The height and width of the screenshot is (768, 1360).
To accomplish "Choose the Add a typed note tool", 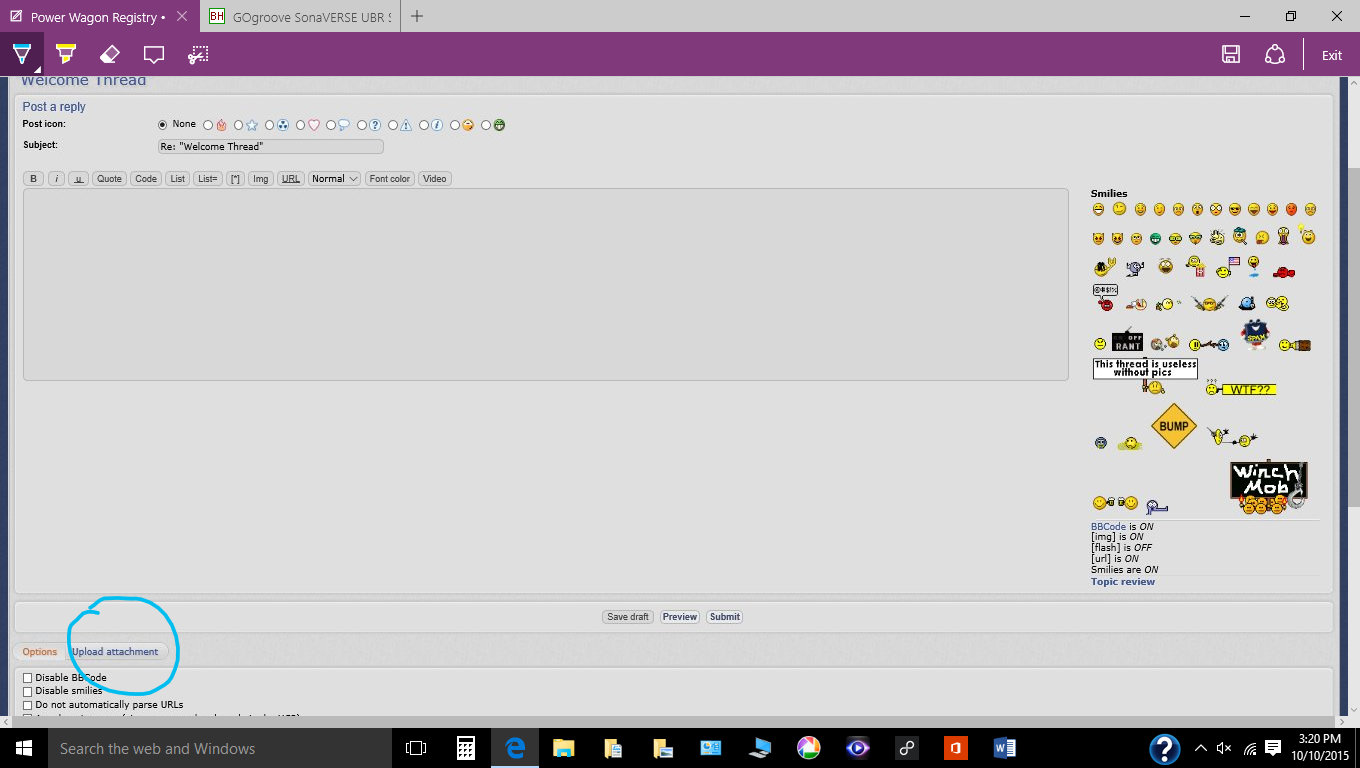I will click(x=153, y=54).
